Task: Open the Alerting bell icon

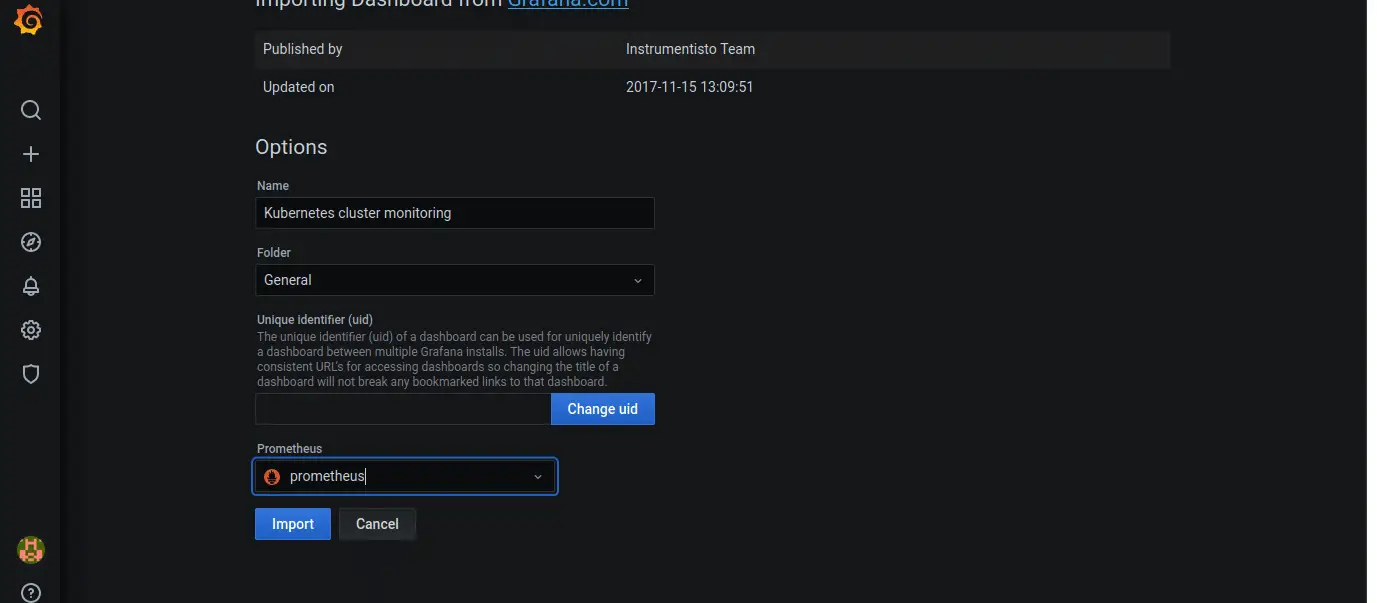Action: 29,285
